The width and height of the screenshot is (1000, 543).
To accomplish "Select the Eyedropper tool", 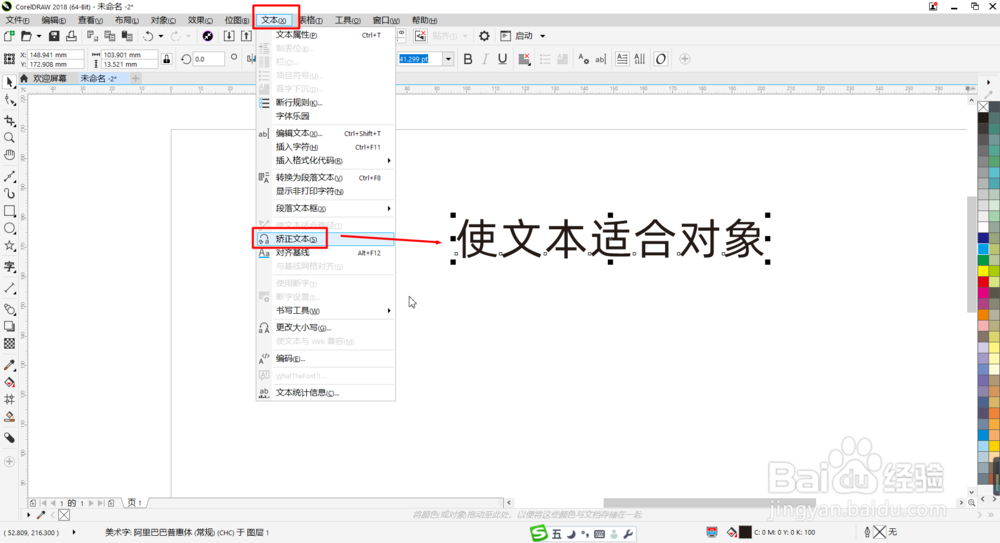I will pyautogui.click(x=9, y=366).
